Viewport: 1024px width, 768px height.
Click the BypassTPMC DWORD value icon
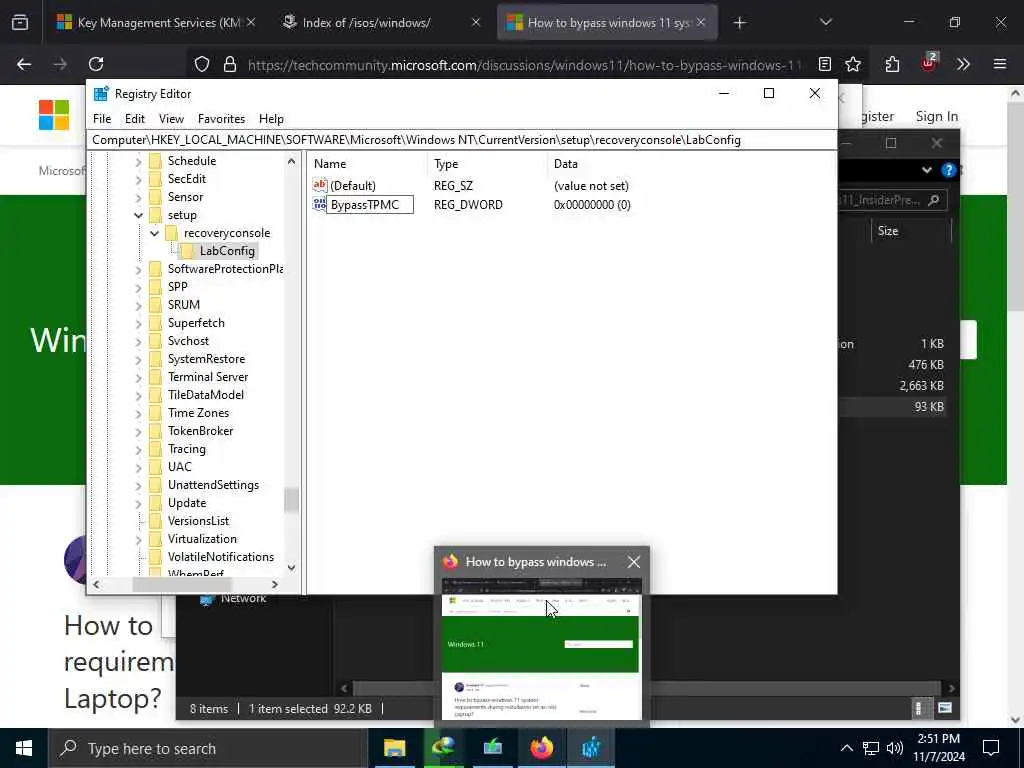click(319, 204)
